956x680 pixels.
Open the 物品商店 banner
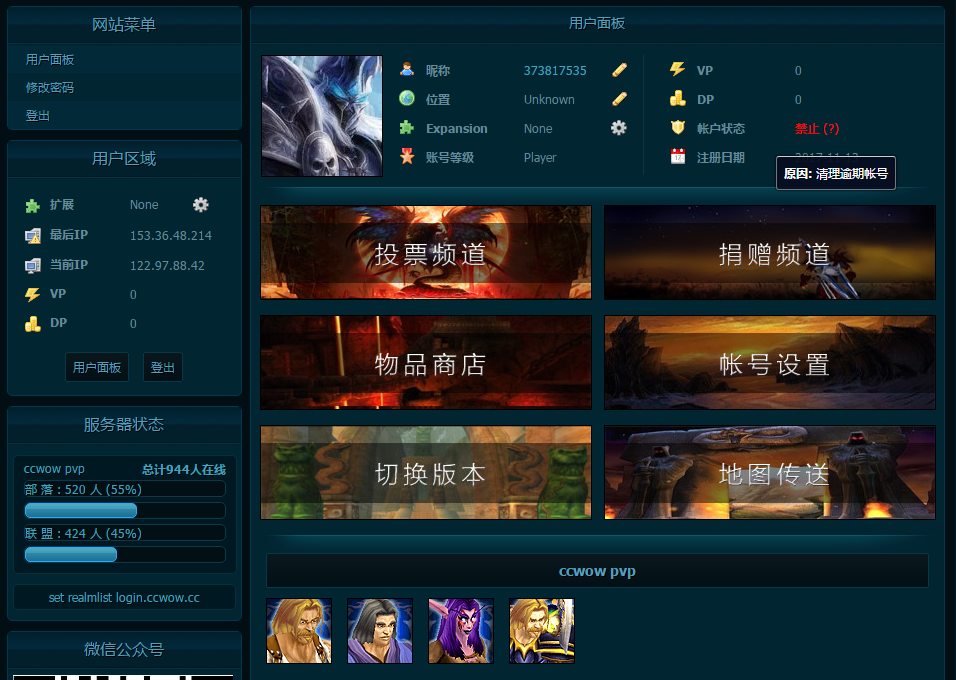pos(426,363)
